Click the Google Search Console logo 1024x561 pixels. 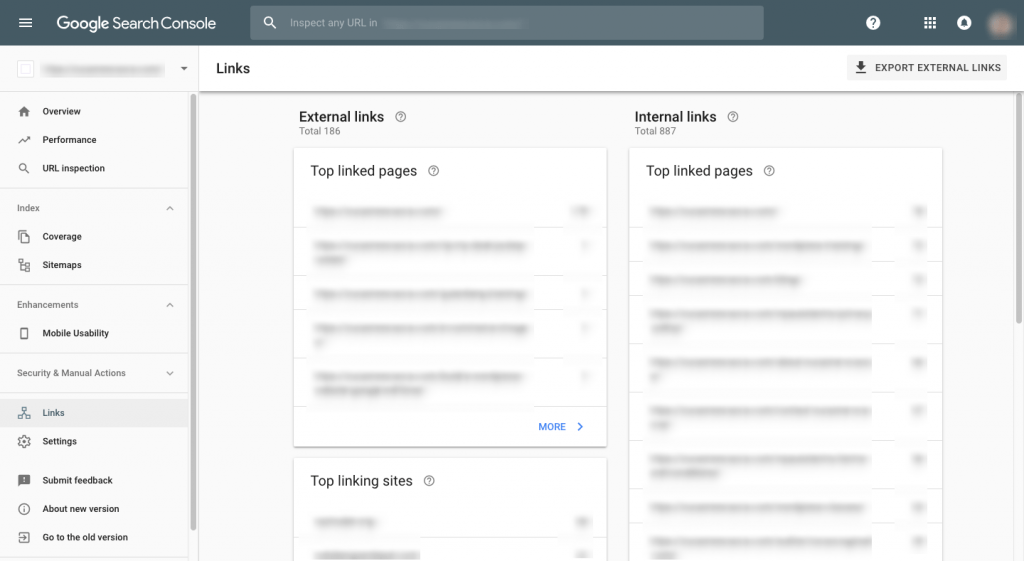(x=136, y=23)
